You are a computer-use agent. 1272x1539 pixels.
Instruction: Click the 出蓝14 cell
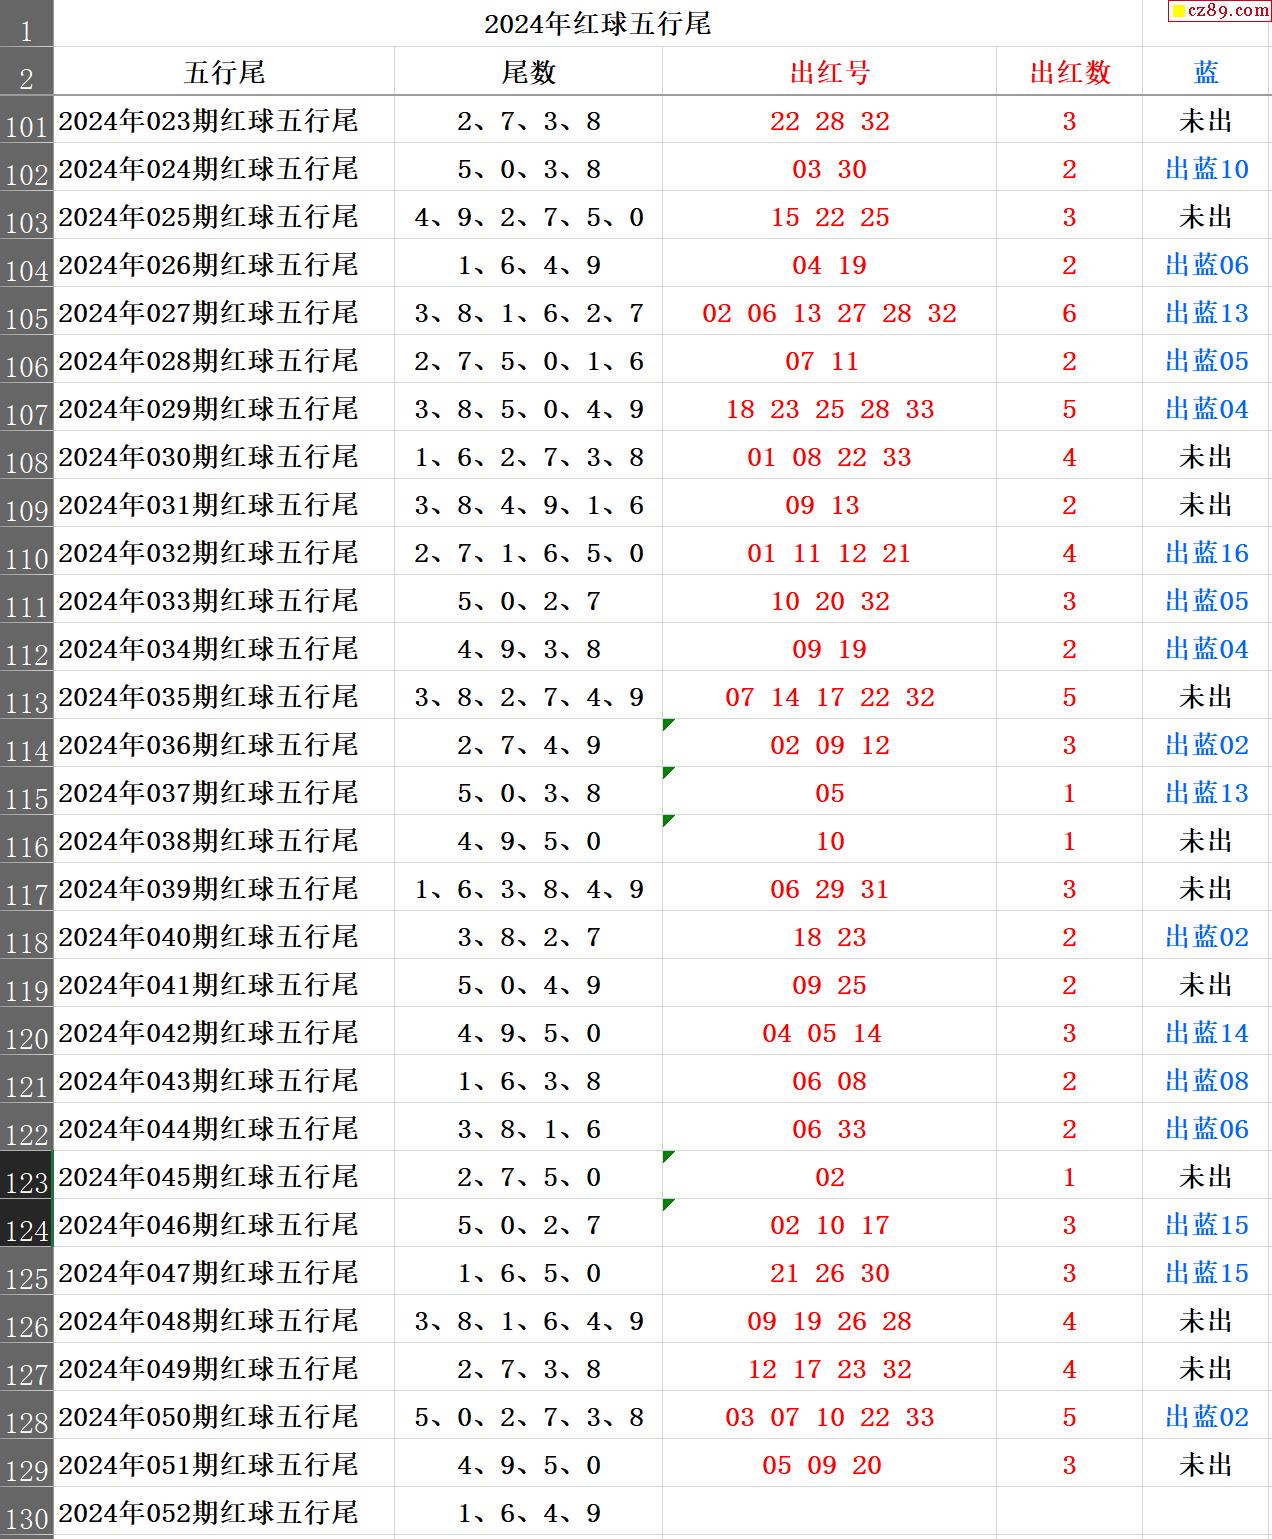1207,1033
